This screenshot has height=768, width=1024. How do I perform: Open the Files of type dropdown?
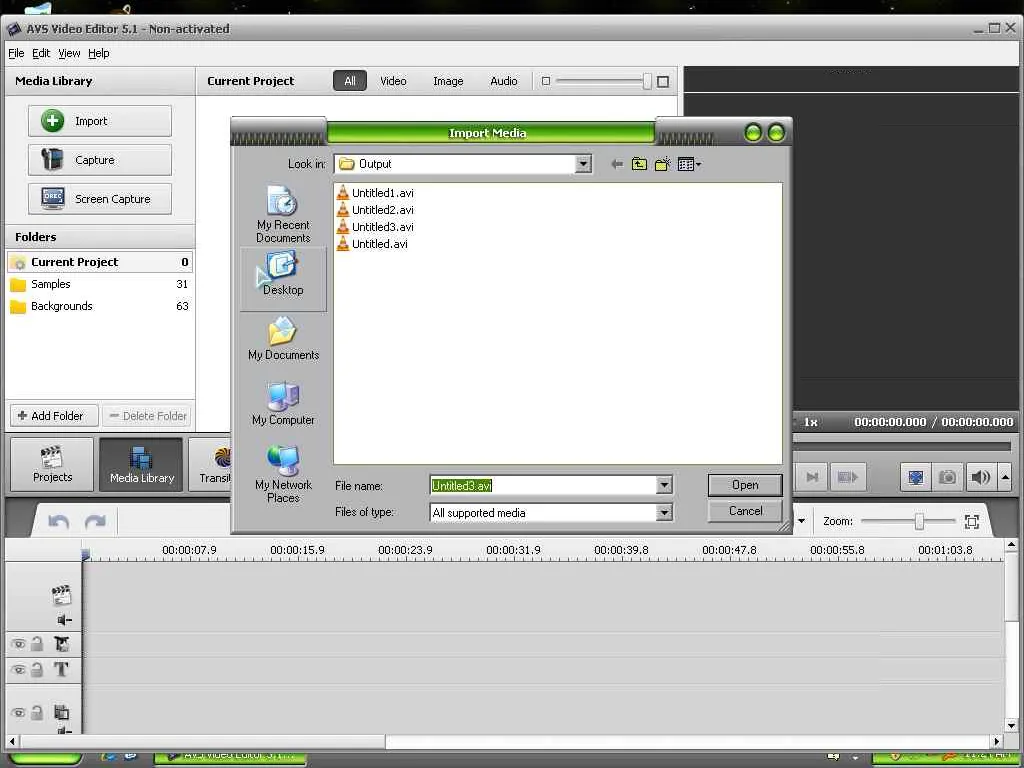pos(664,513)
